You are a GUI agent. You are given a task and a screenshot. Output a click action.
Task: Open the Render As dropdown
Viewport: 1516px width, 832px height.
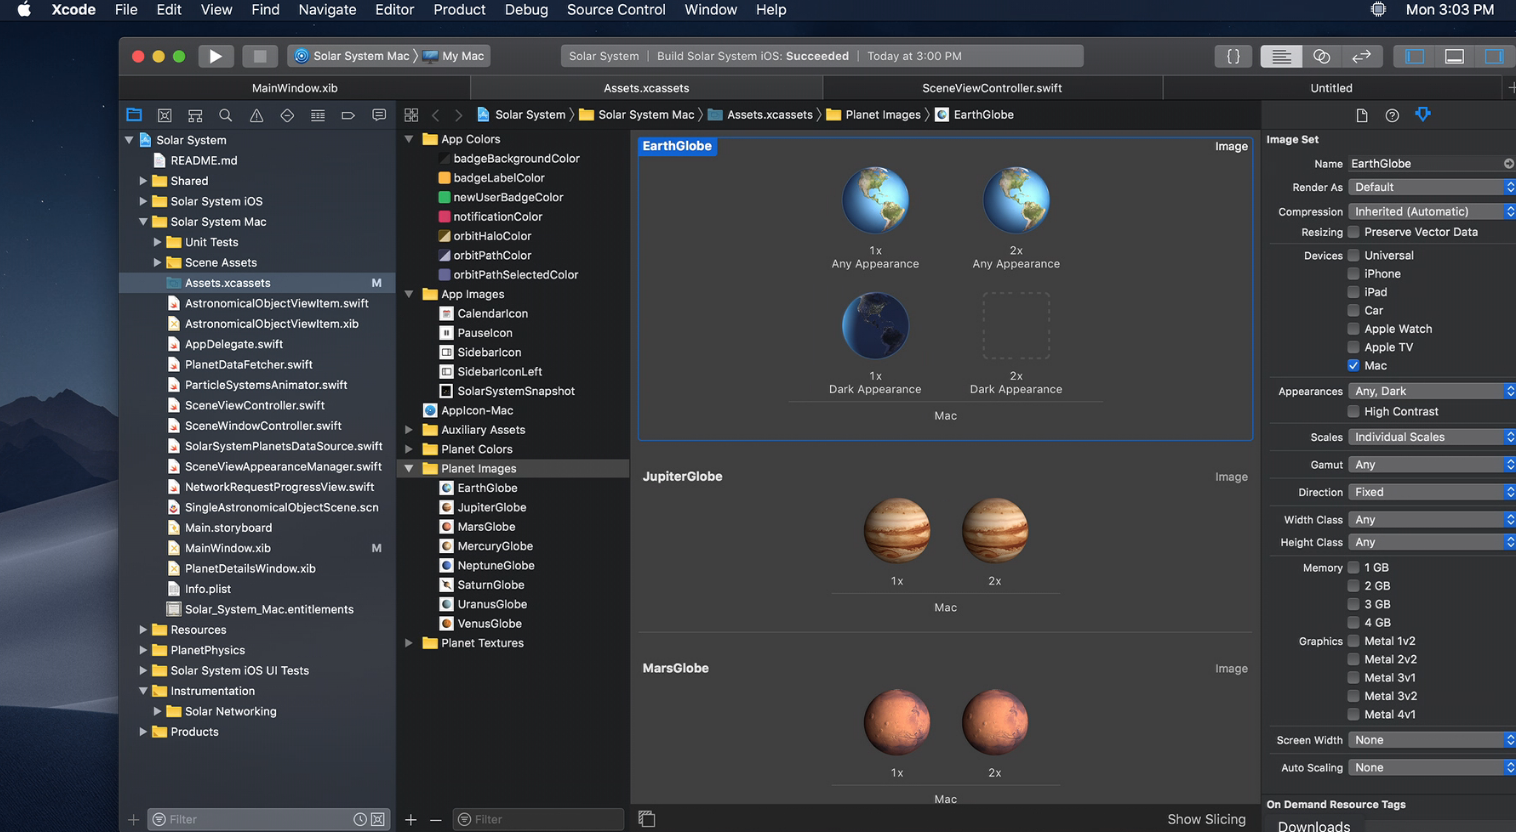pos(1432,187)
